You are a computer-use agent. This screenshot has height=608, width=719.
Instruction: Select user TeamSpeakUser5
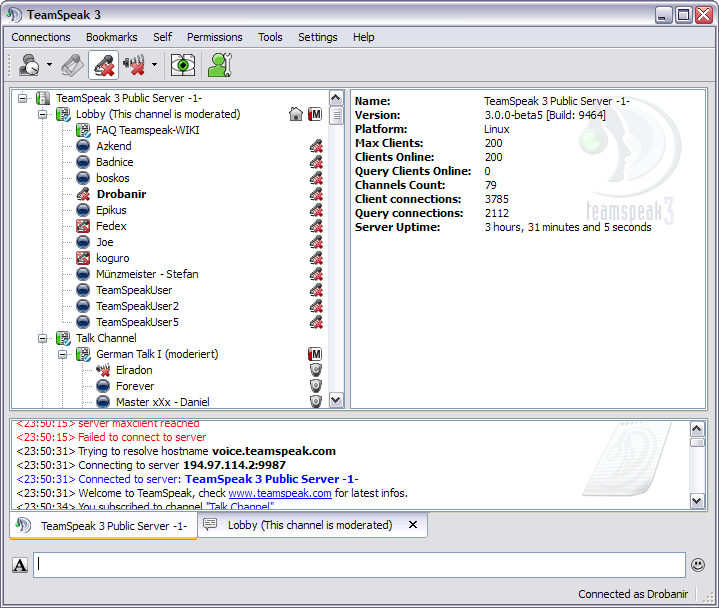click(138, 322)
